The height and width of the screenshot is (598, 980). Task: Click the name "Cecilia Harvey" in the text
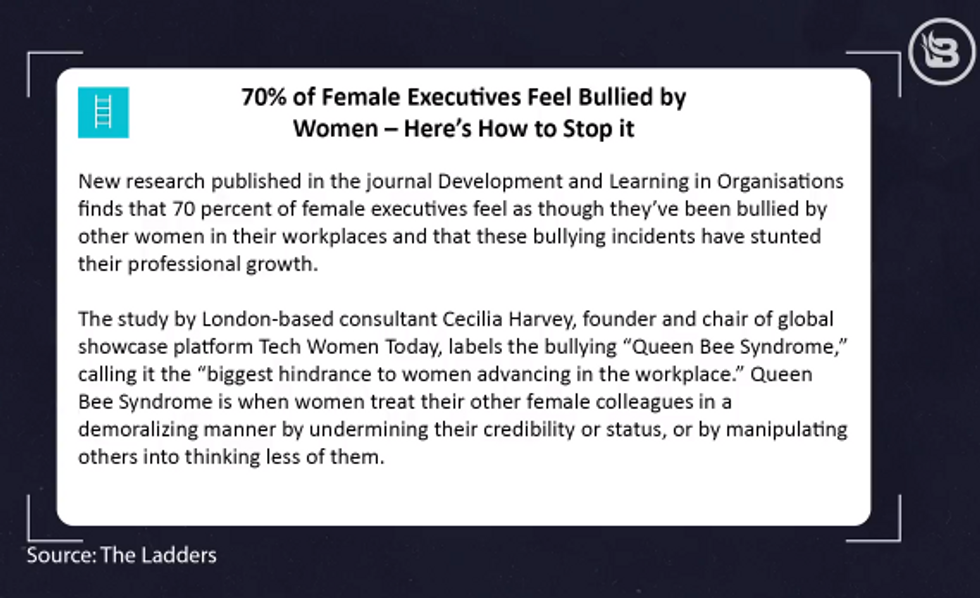tap(509, 319)
